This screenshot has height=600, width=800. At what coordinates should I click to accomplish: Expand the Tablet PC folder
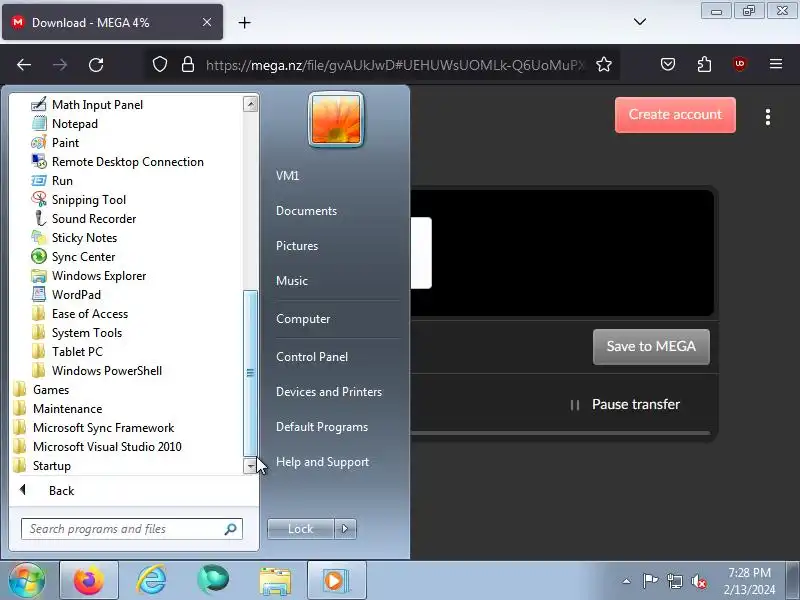click(77, 352)
